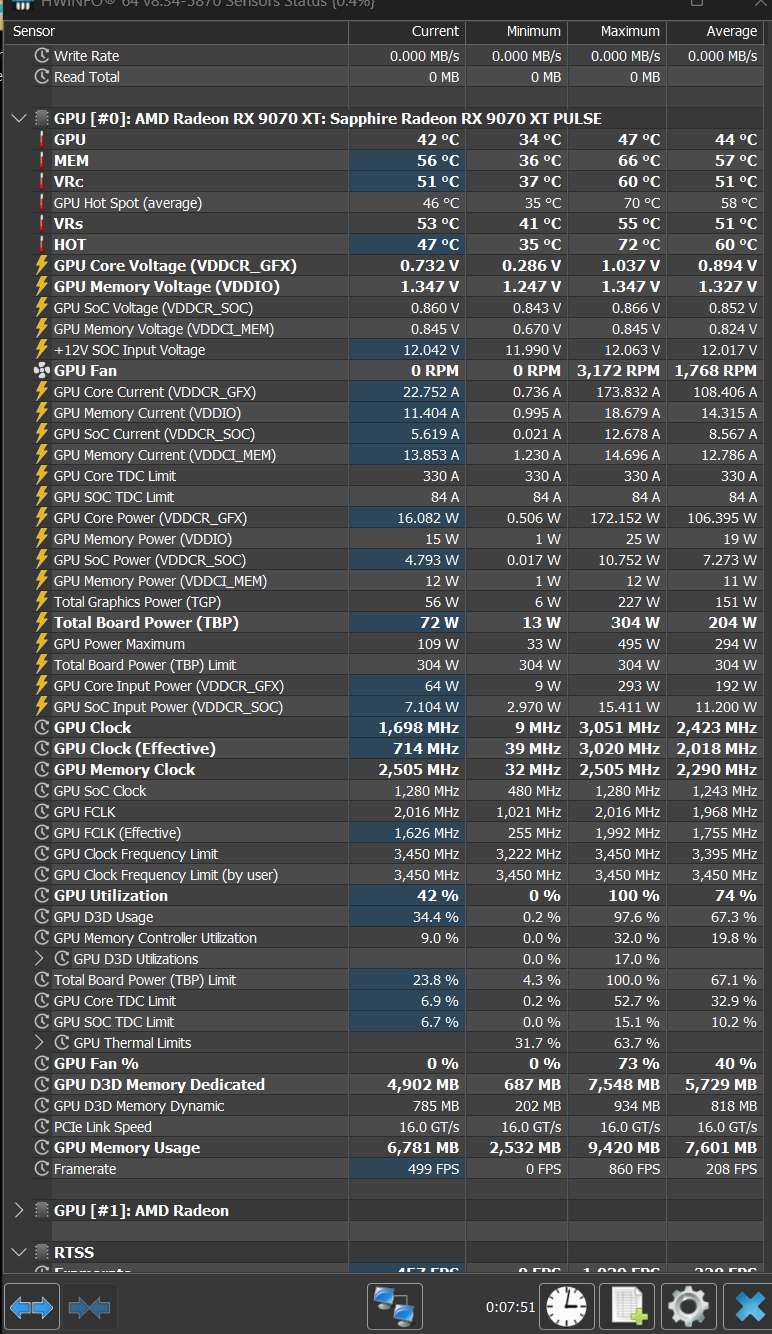
Task: Click the Maximum column header
Action: pyautogui.click(x=615, y=31)
